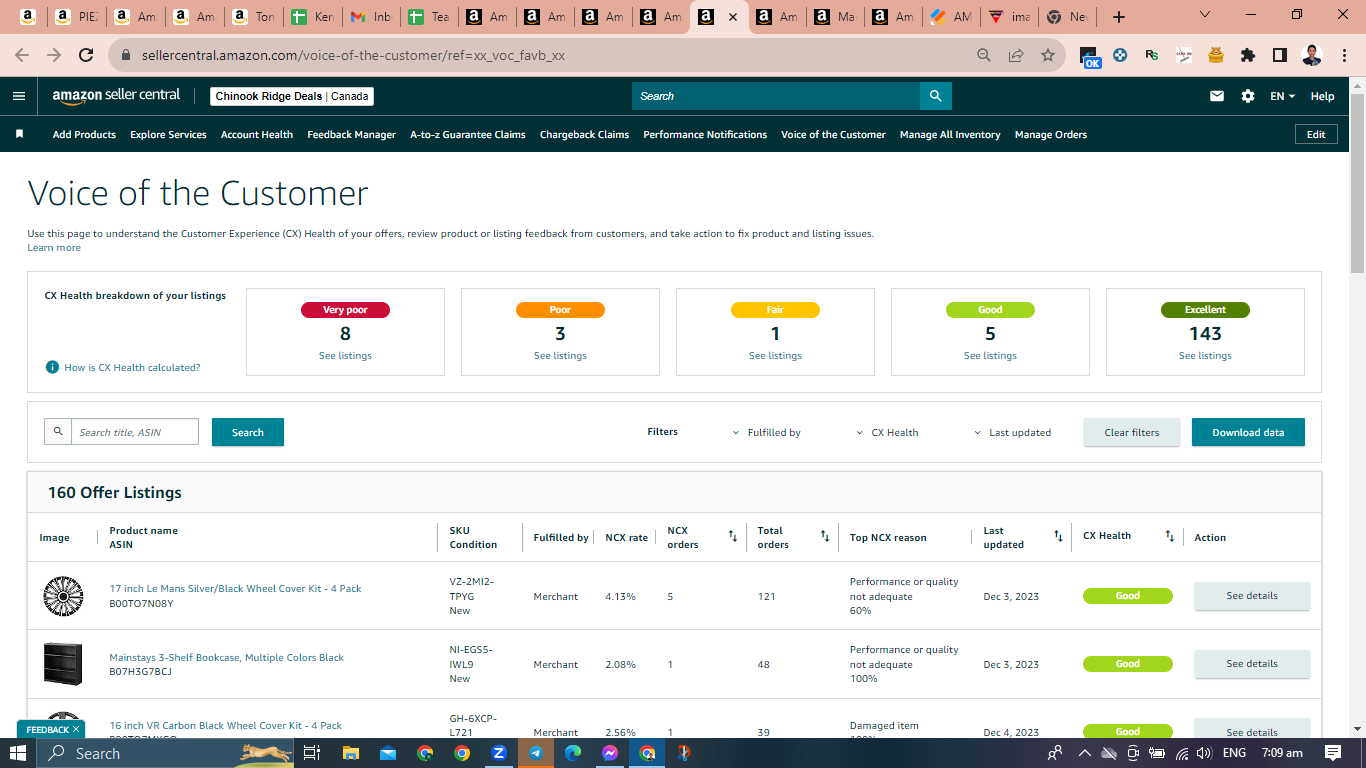Viewport: 1366px width, 768px height.
Task: Close the FEEDBACK tab widget
Action: pyautogui.click(x=76, y=730)
